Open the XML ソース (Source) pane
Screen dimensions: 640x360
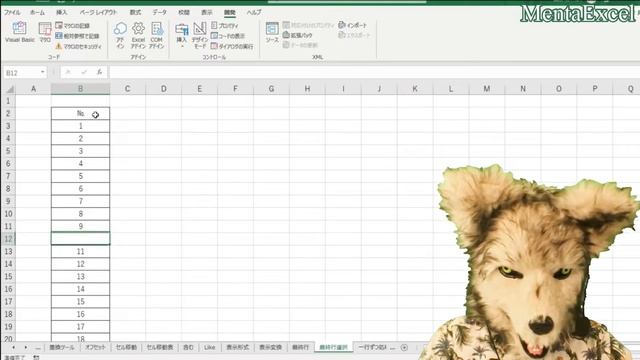272,32
